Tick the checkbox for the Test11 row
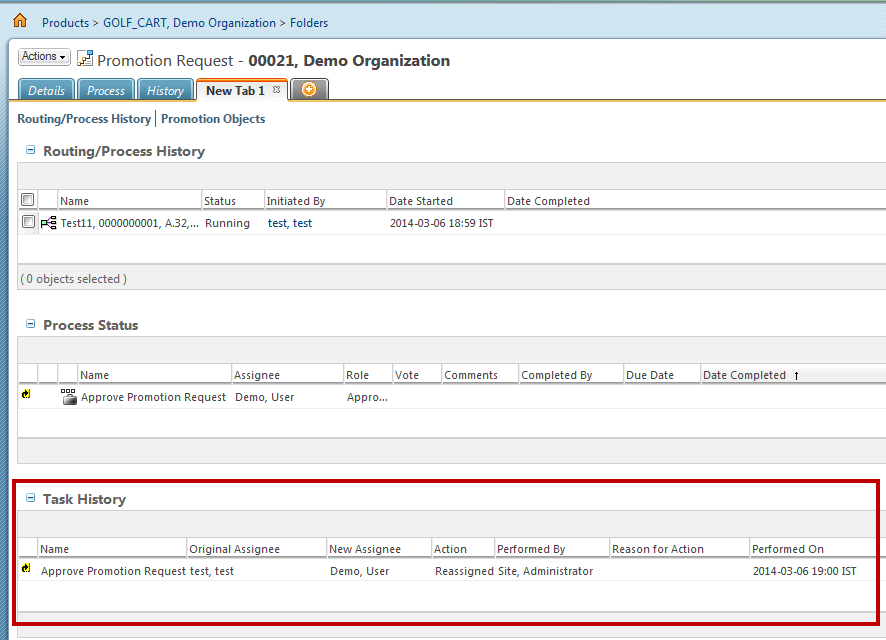Screen dimensions: 886x640 [x=28, y=222]
